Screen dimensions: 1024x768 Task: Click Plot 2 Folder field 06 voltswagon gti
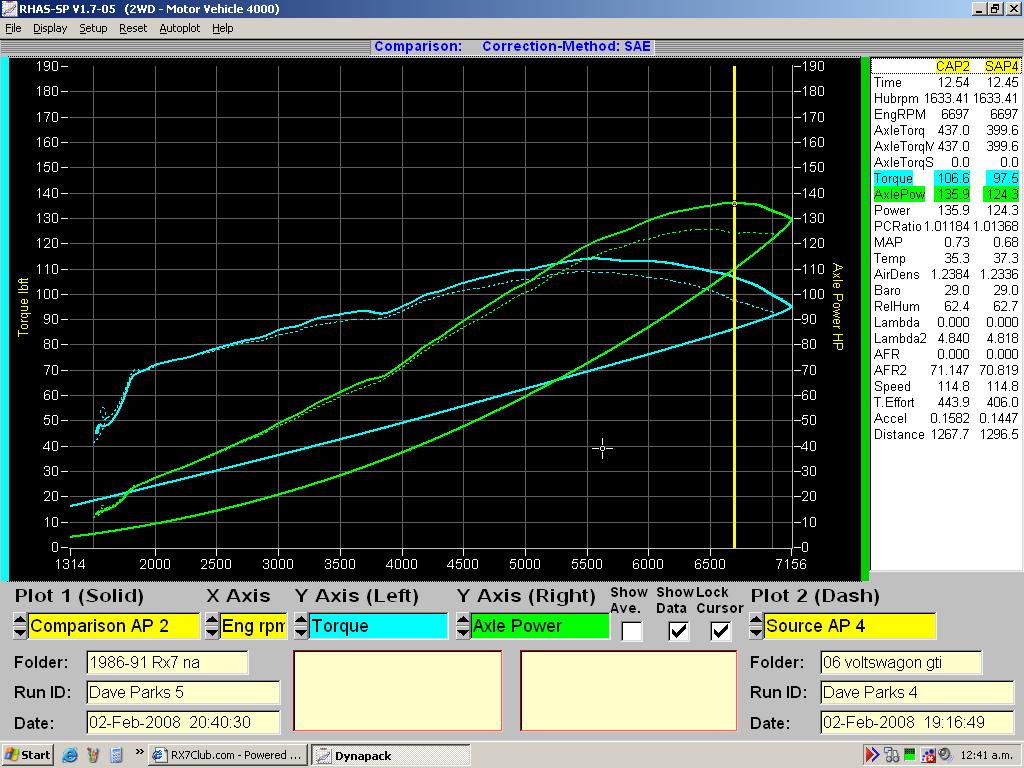pyautogui.click(x=901, y=662)
